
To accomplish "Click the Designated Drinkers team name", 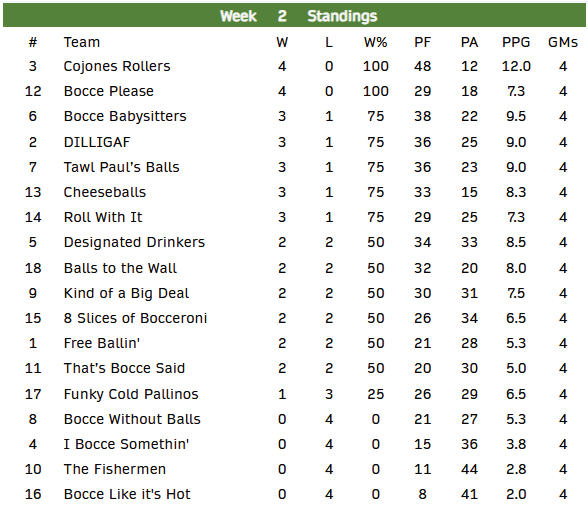I will point(134,242).
